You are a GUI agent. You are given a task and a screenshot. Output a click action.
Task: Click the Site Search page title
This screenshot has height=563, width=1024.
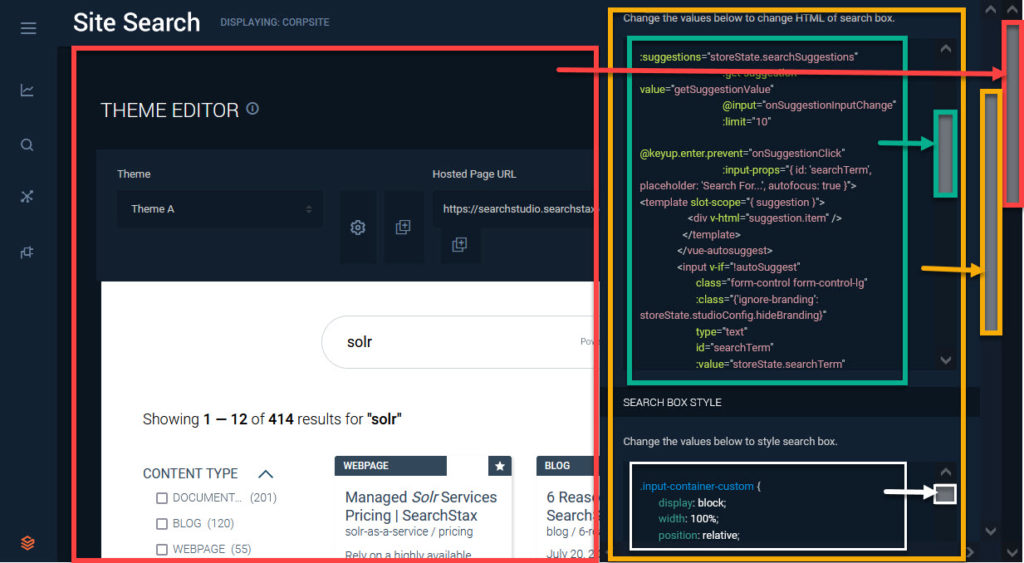click(136, 22)
